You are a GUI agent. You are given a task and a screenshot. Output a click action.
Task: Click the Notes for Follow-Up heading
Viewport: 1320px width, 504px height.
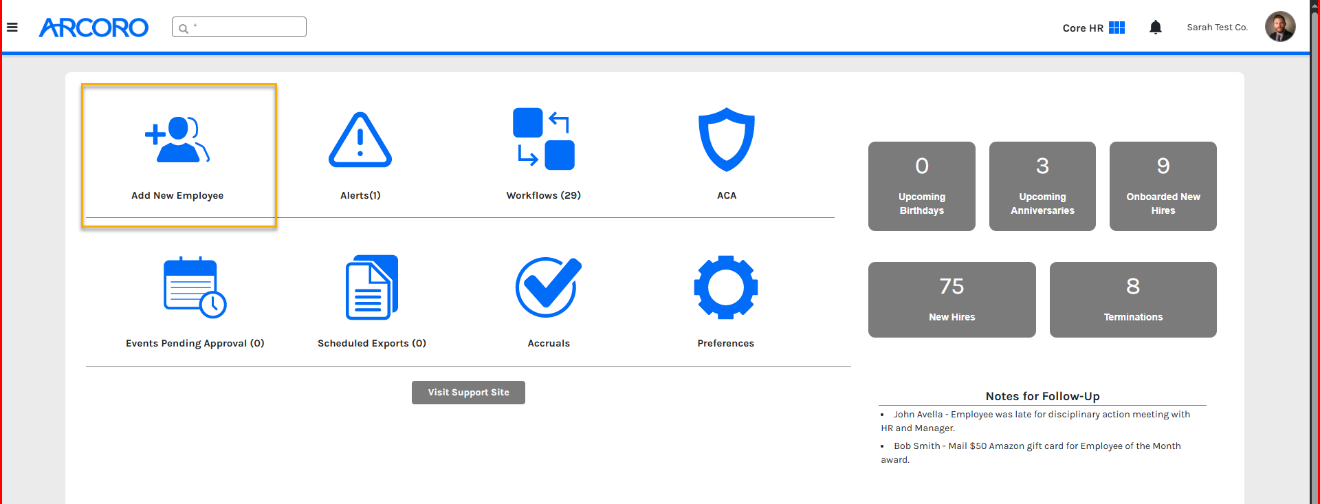pos(1043,396)
